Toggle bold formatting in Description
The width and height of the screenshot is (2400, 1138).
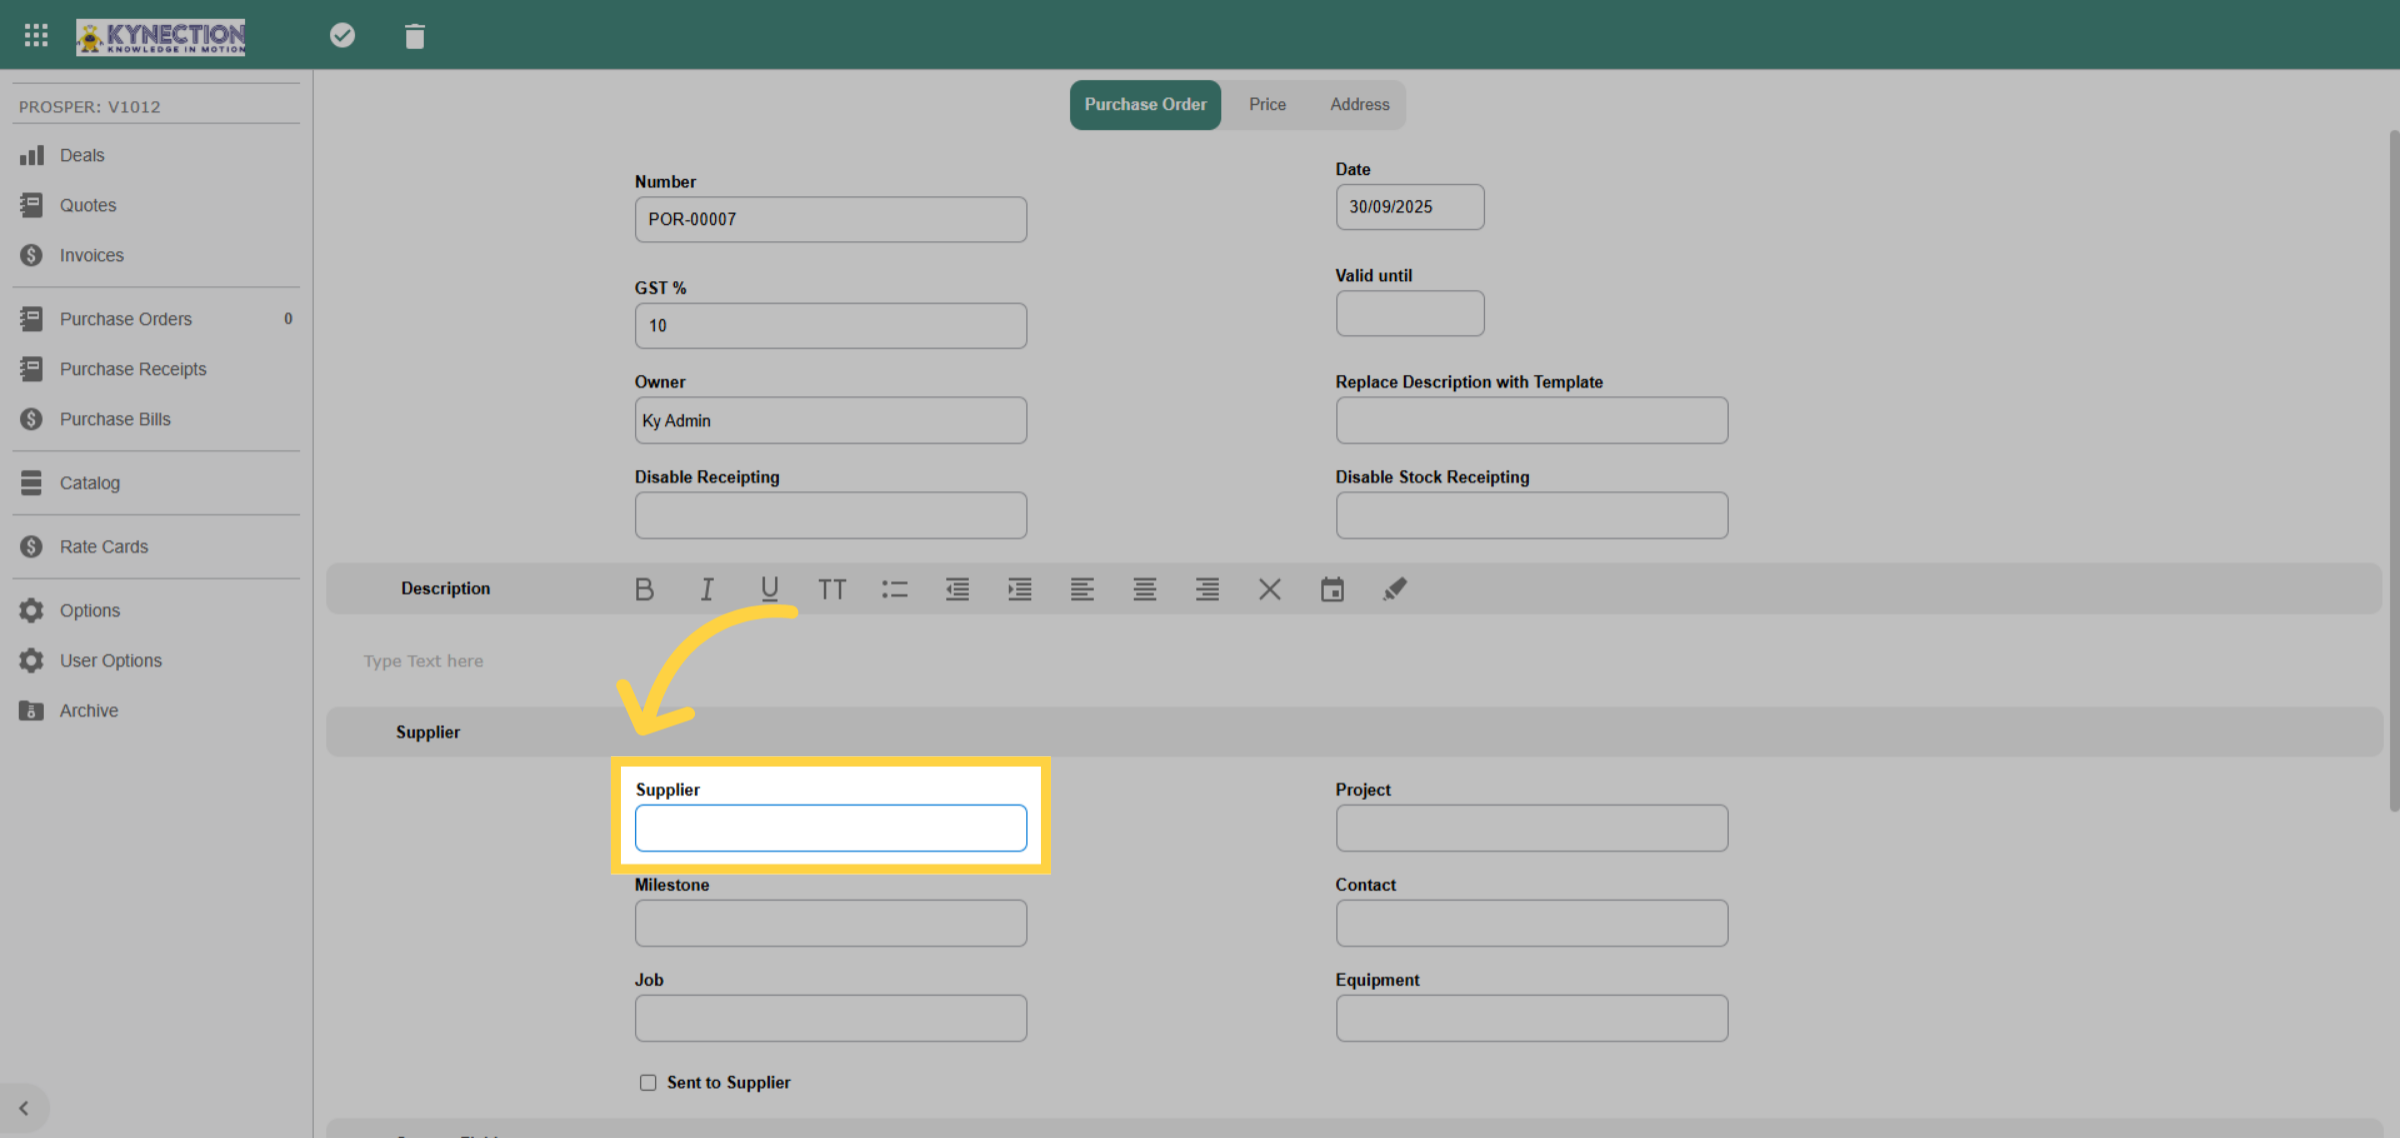(644, 589)
